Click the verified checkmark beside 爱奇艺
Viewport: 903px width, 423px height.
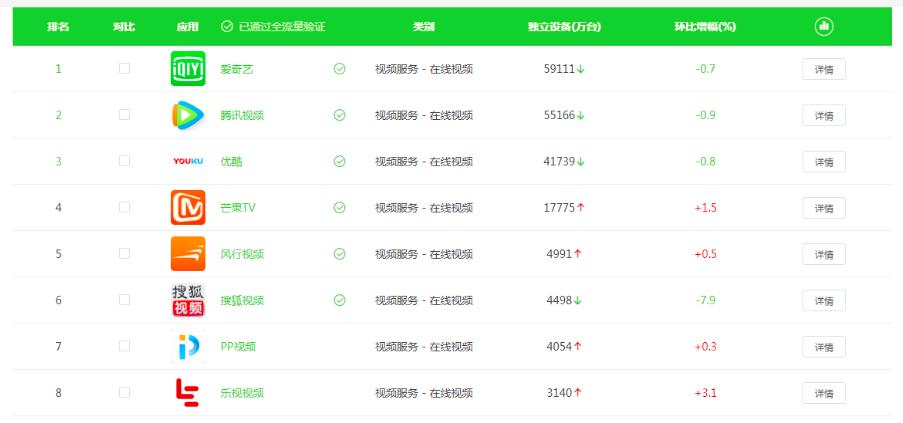pyautogui.click(x=339, y=69)
